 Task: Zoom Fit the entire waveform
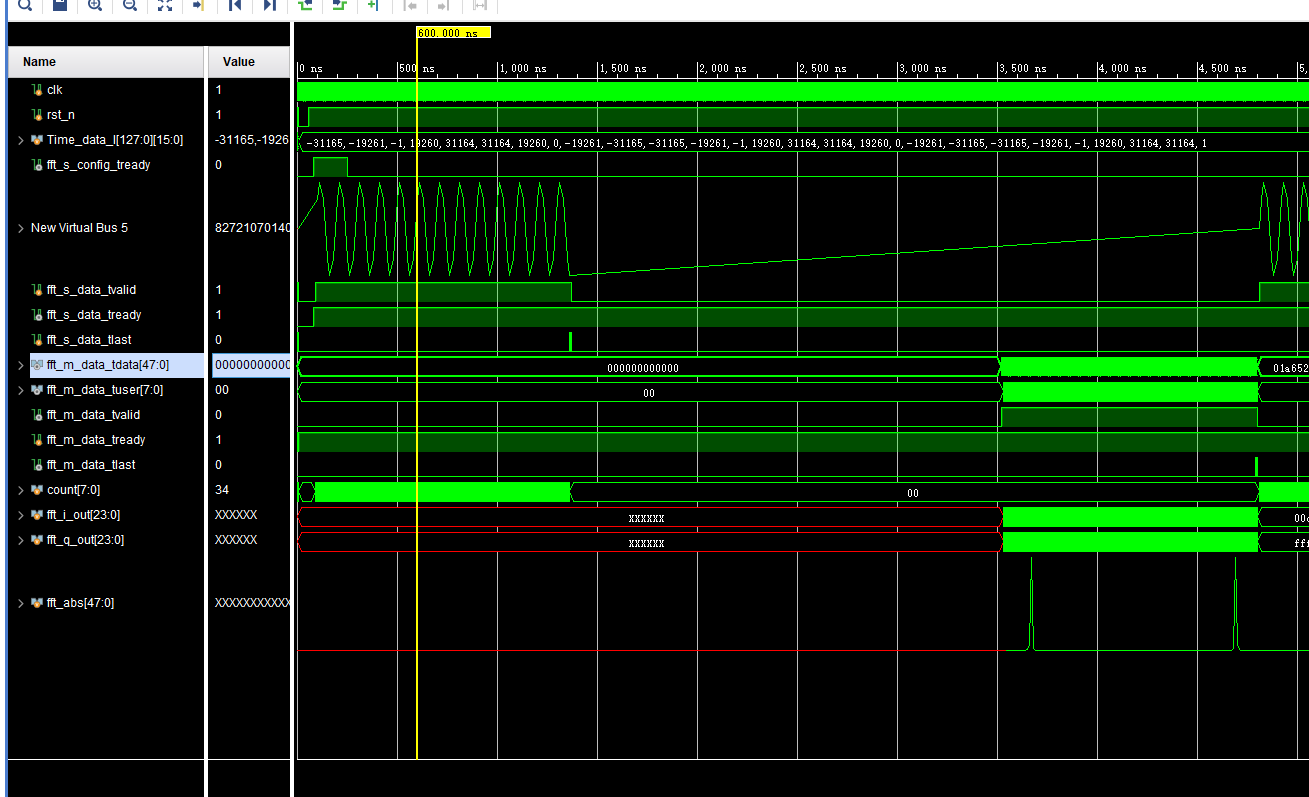coord(164,6)
